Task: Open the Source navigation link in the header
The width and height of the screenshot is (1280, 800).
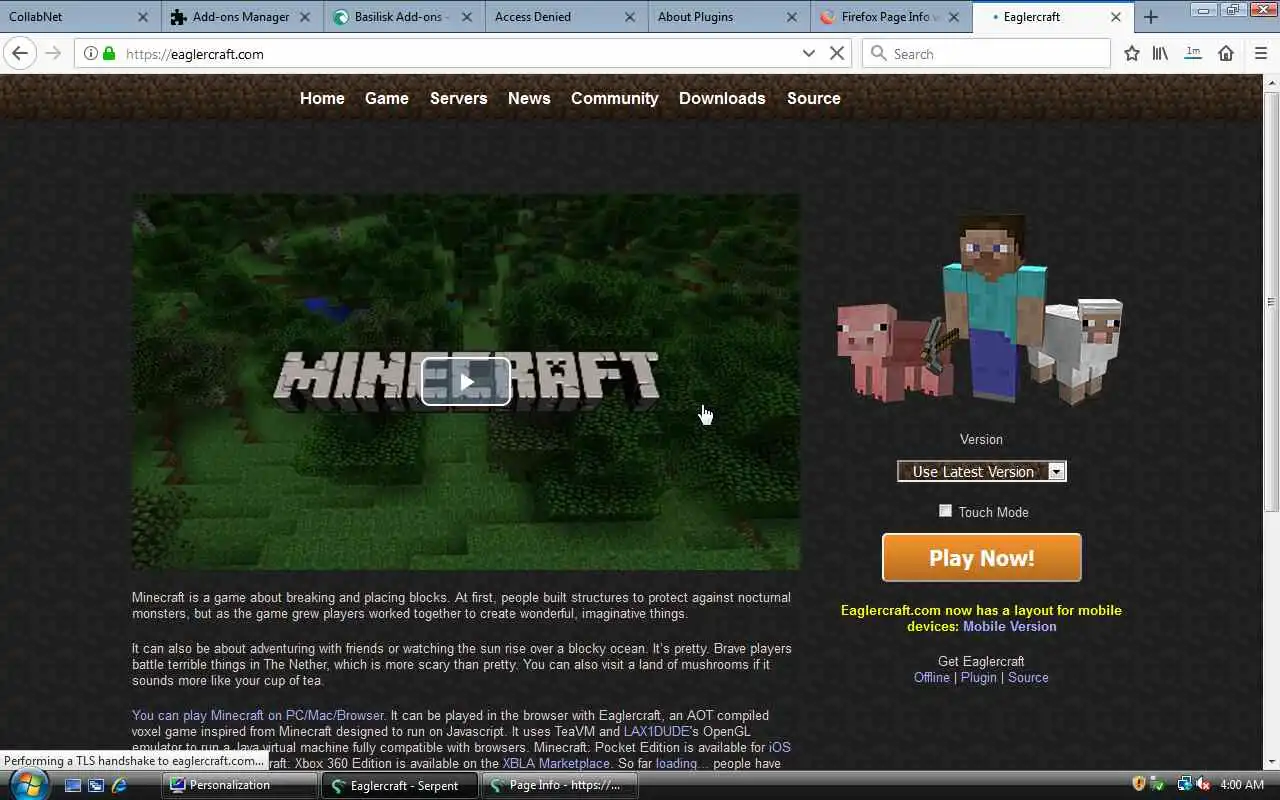Action: pyautogui.click(x=814, y=98)
